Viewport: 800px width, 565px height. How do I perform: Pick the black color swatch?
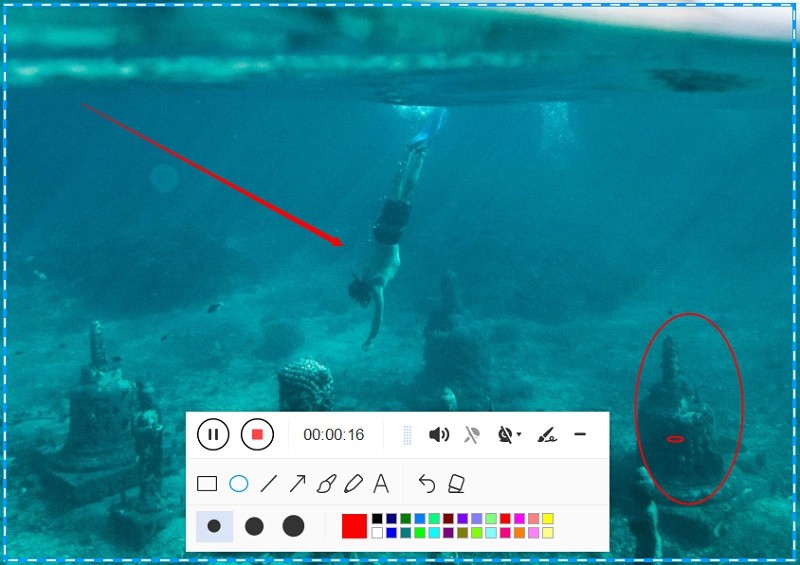pyautogui.click(x=377, y=519)
